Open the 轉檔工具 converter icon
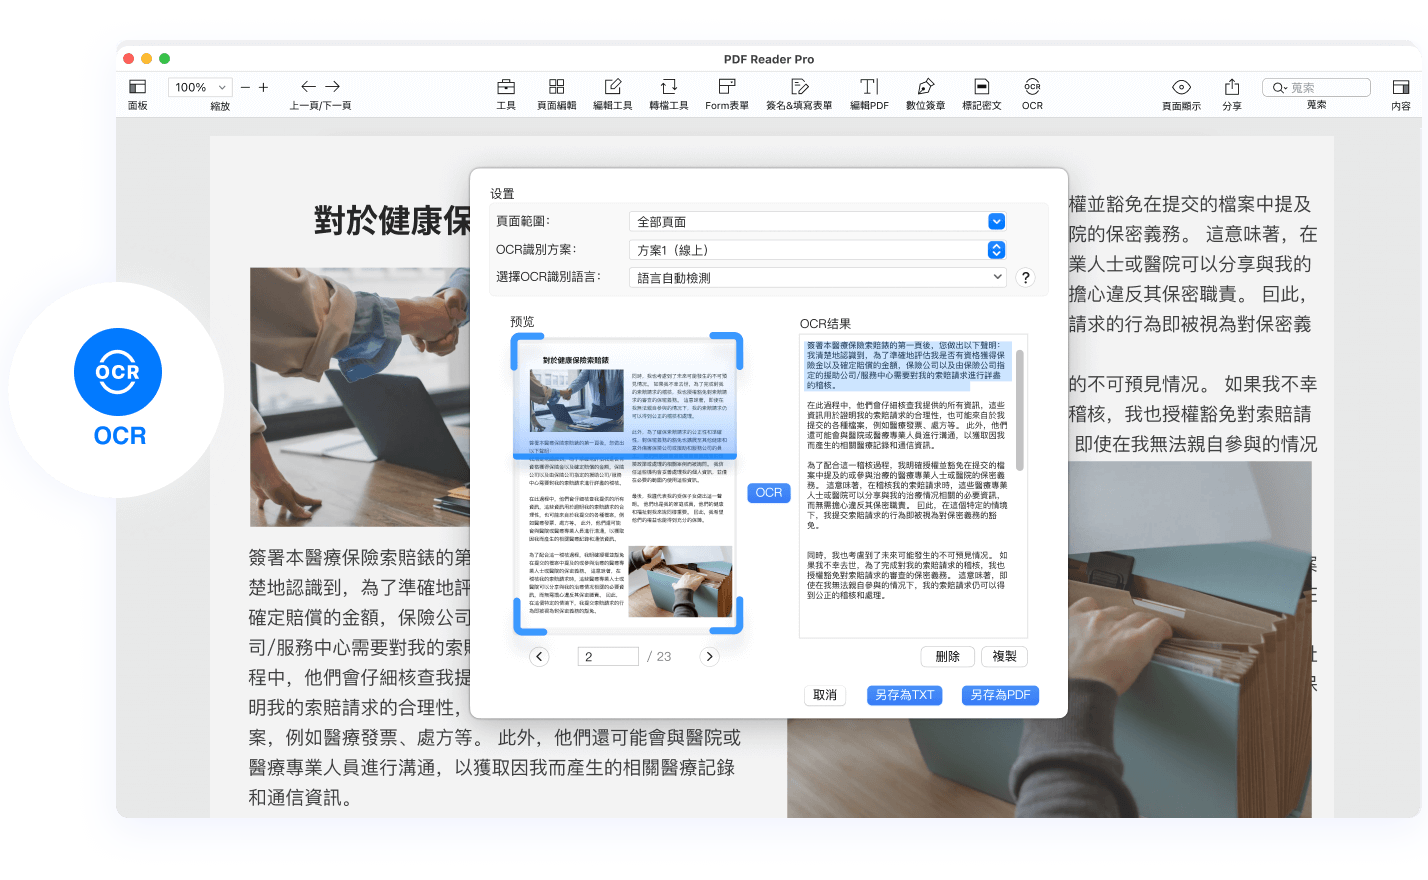This screenshot has width=1428, height=880. point(668,88)
